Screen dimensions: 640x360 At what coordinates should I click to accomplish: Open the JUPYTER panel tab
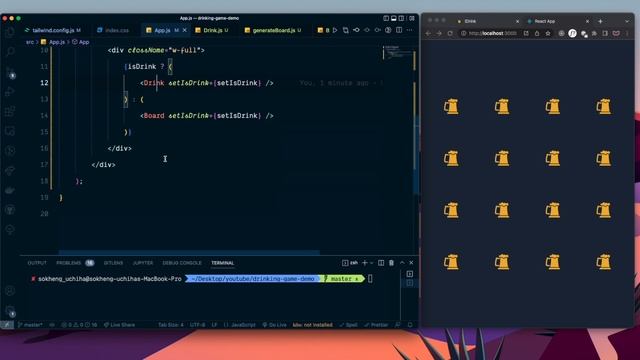point(143,263)
